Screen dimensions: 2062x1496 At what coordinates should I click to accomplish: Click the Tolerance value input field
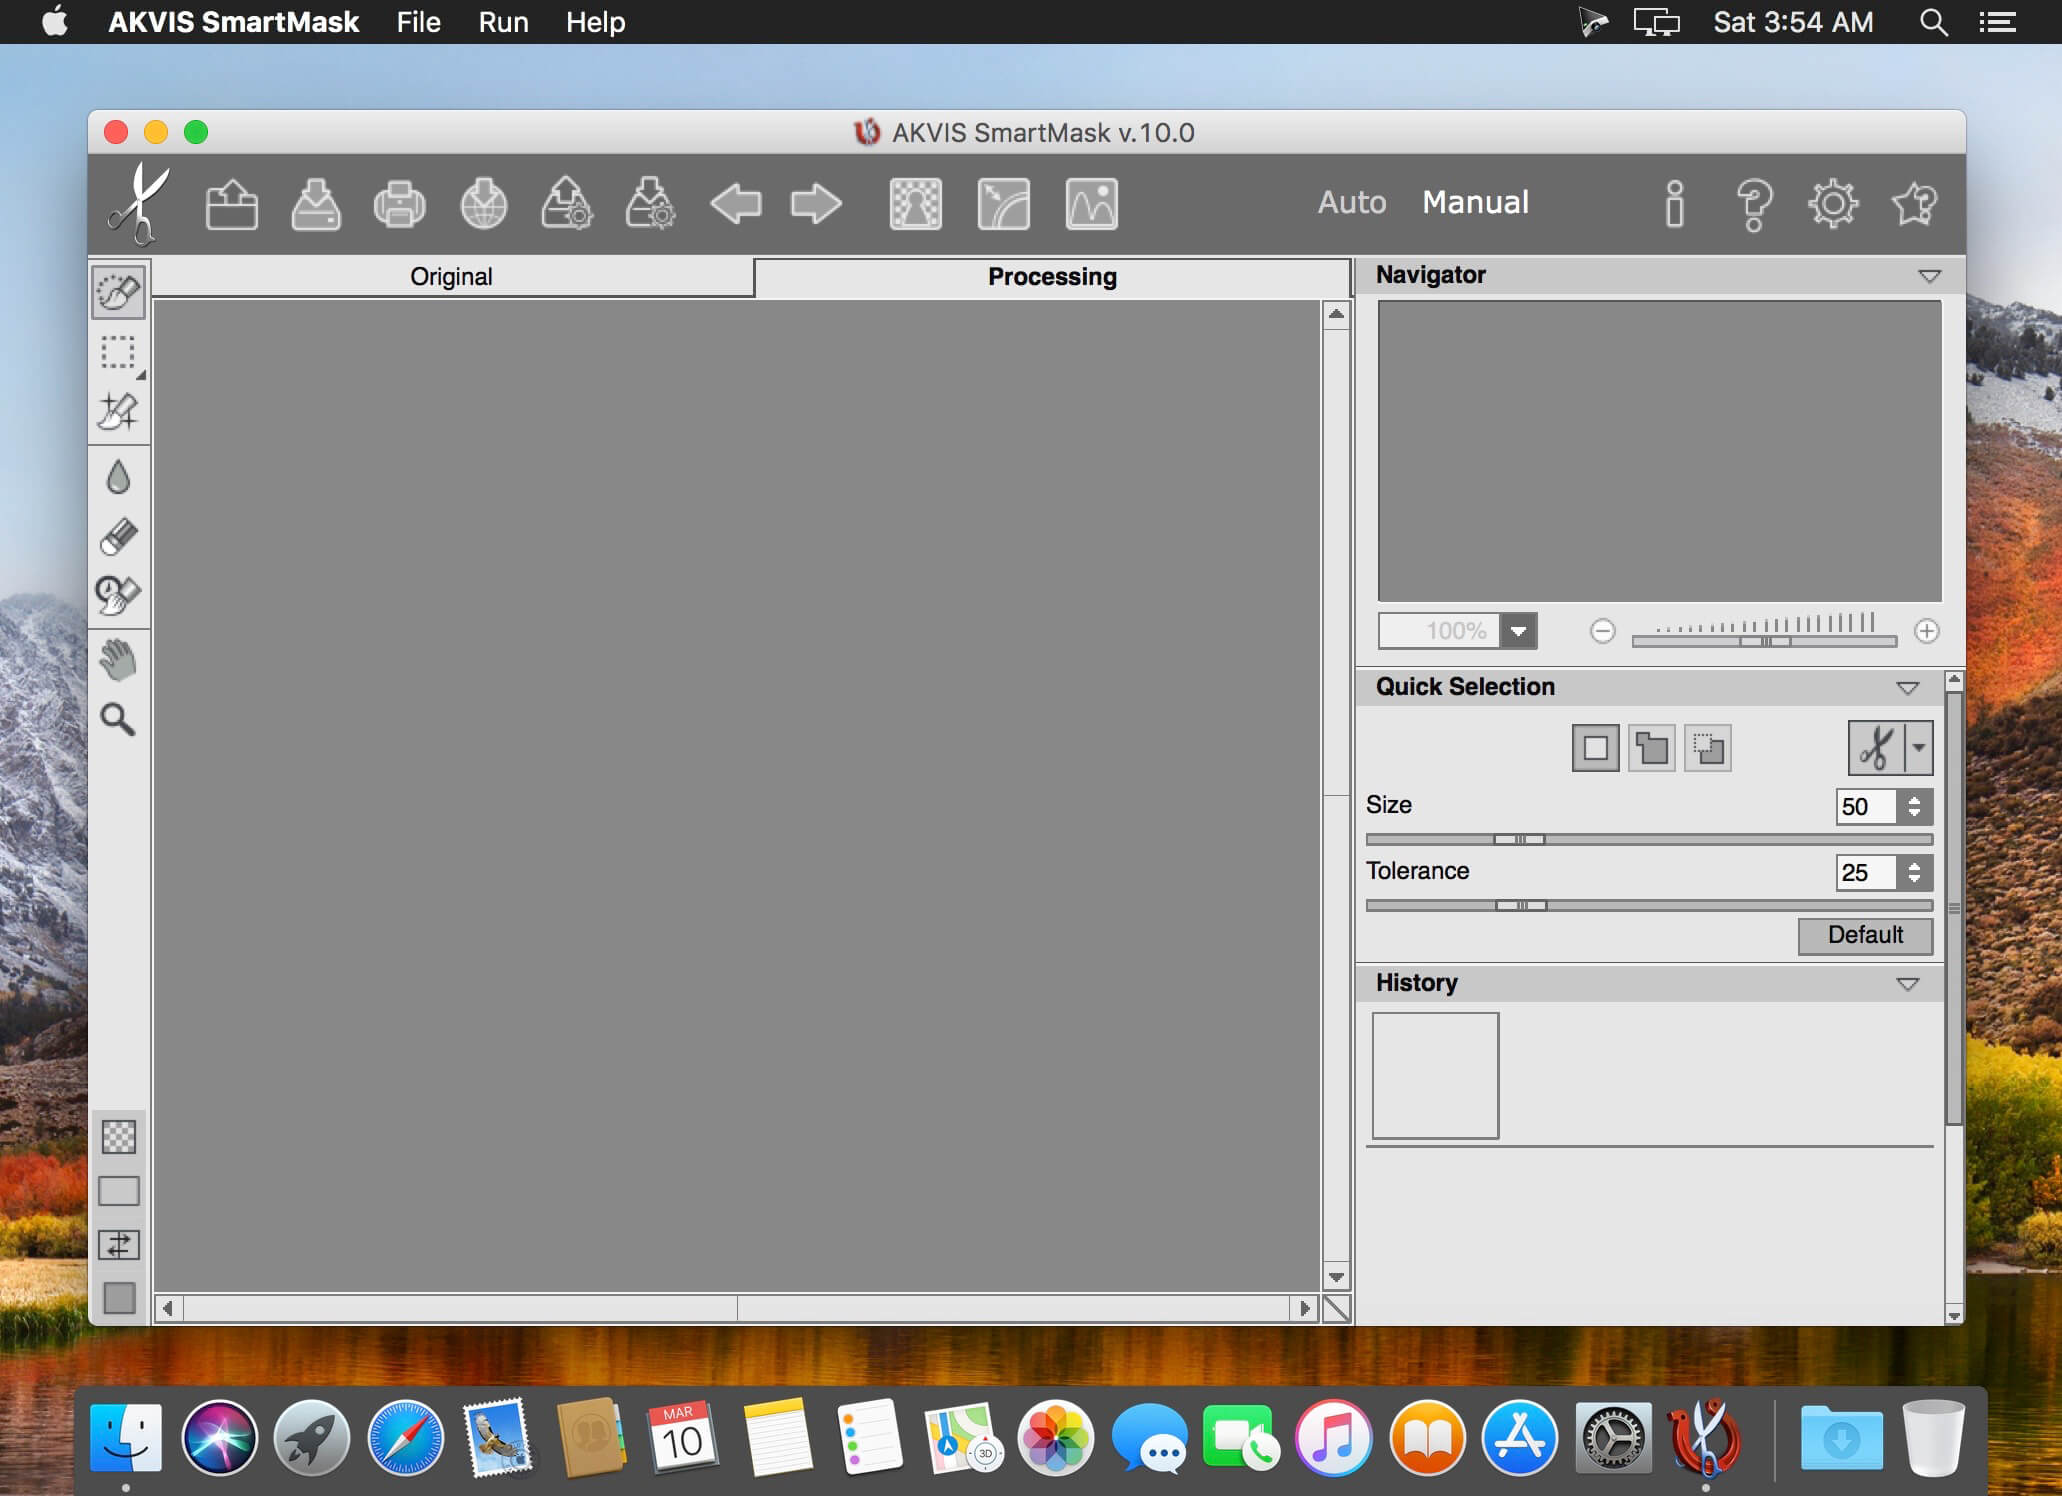pos(1866,873)
